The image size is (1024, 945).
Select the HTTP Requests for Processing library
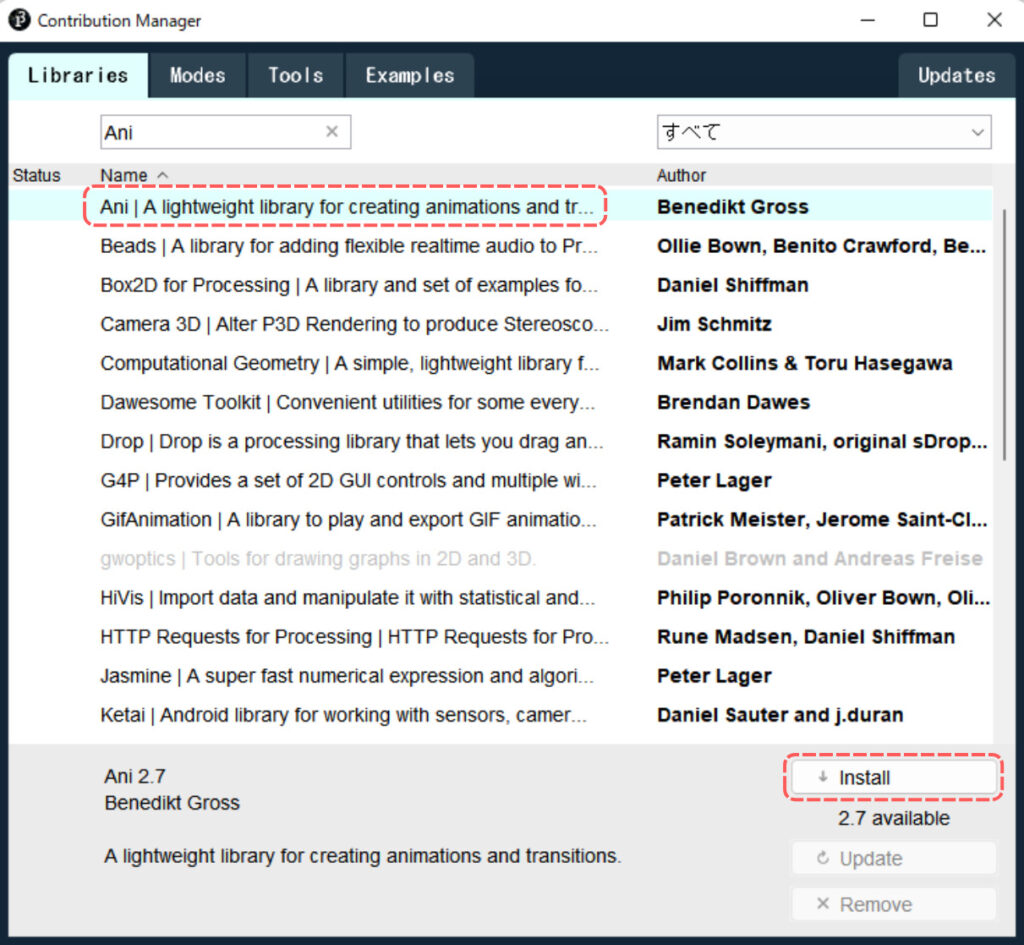(x=501, y=637)
